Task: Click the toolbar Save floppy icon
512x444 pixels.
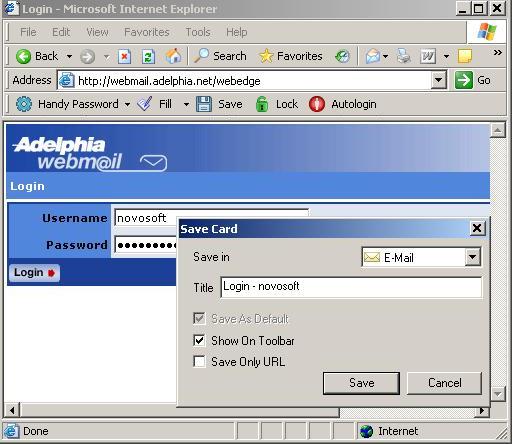Action: pos(204,104)
